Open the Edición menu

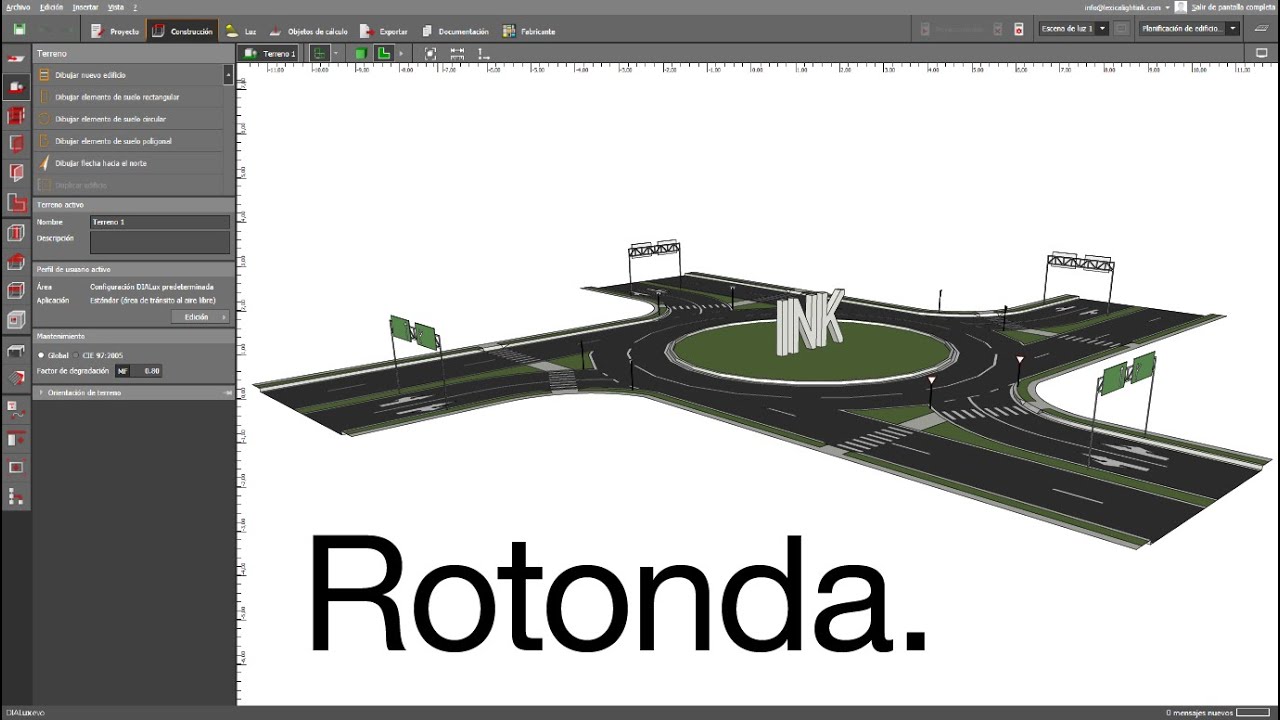pos(51,6)
